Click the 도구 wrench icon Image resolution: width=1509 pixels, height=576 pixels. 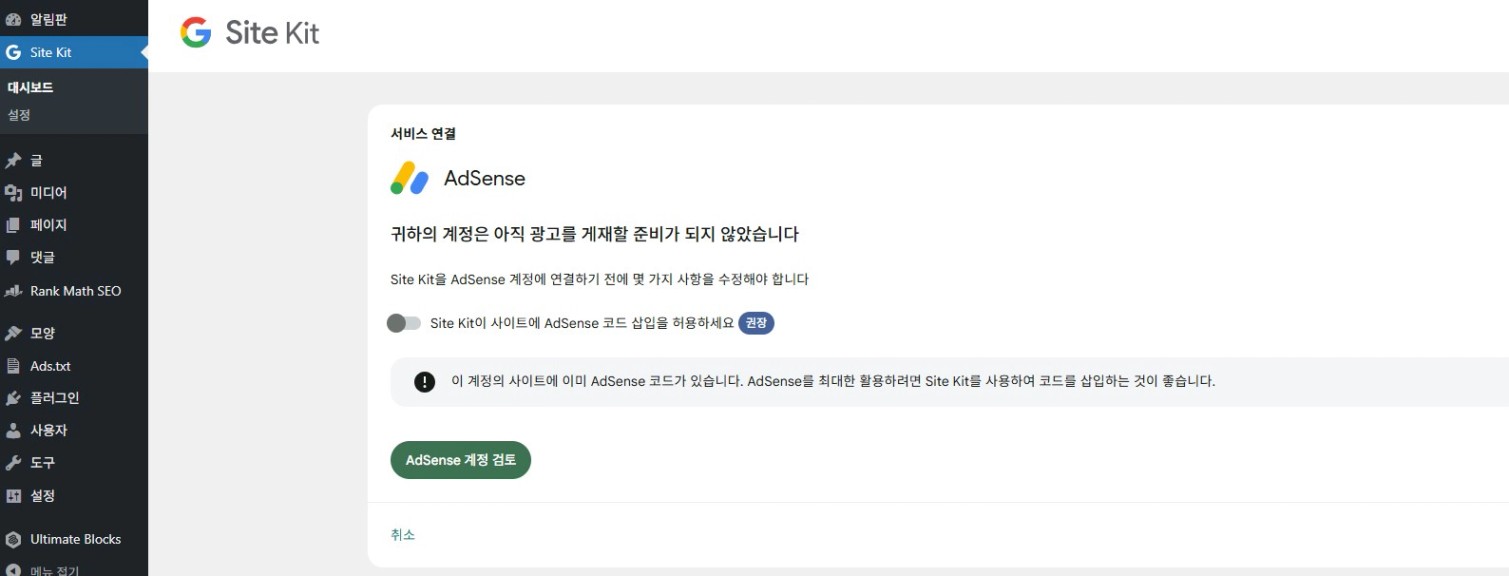(13, 463)
